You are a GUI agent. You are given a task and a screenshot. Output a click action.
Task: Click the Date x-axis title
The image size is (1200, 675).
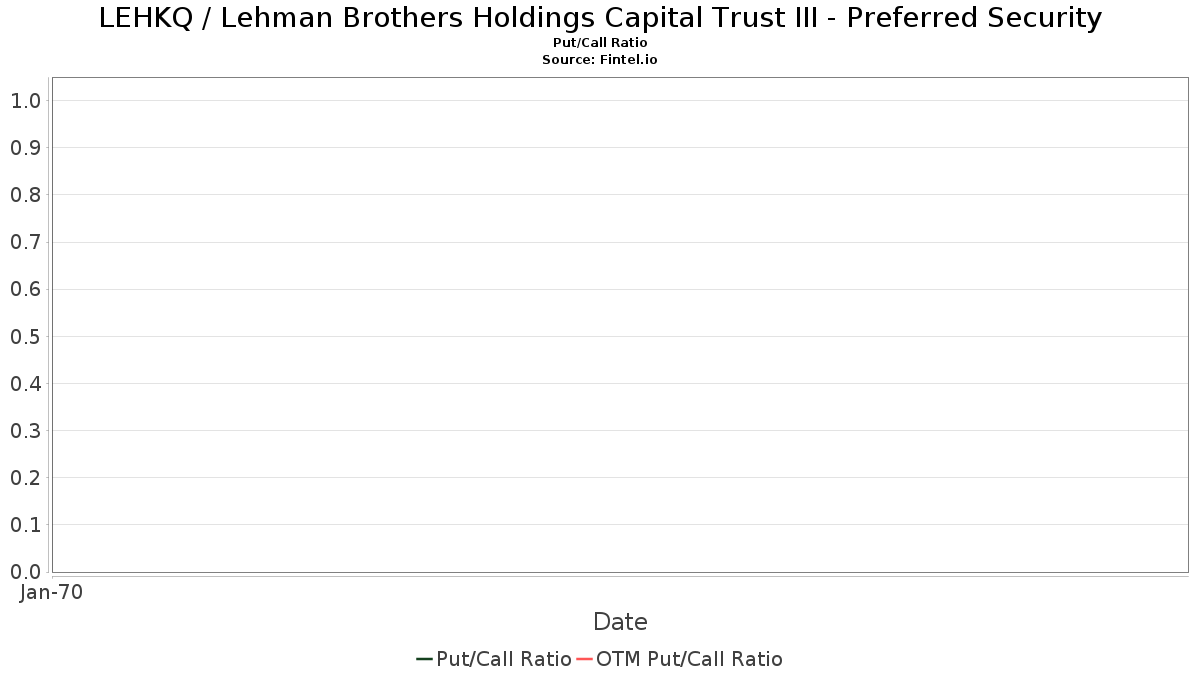(x=620, y=622)
